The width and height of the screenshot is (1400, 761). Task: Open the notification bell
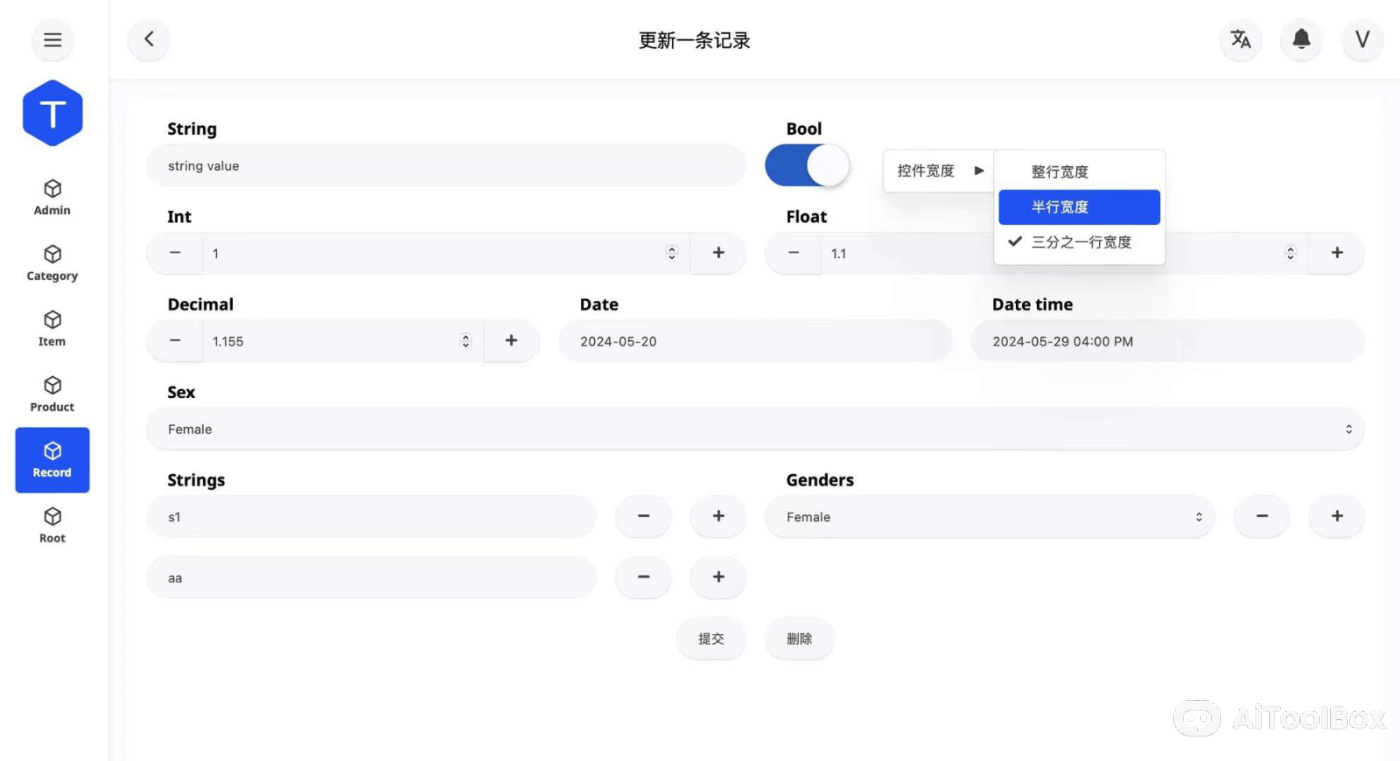[1301, 40]
